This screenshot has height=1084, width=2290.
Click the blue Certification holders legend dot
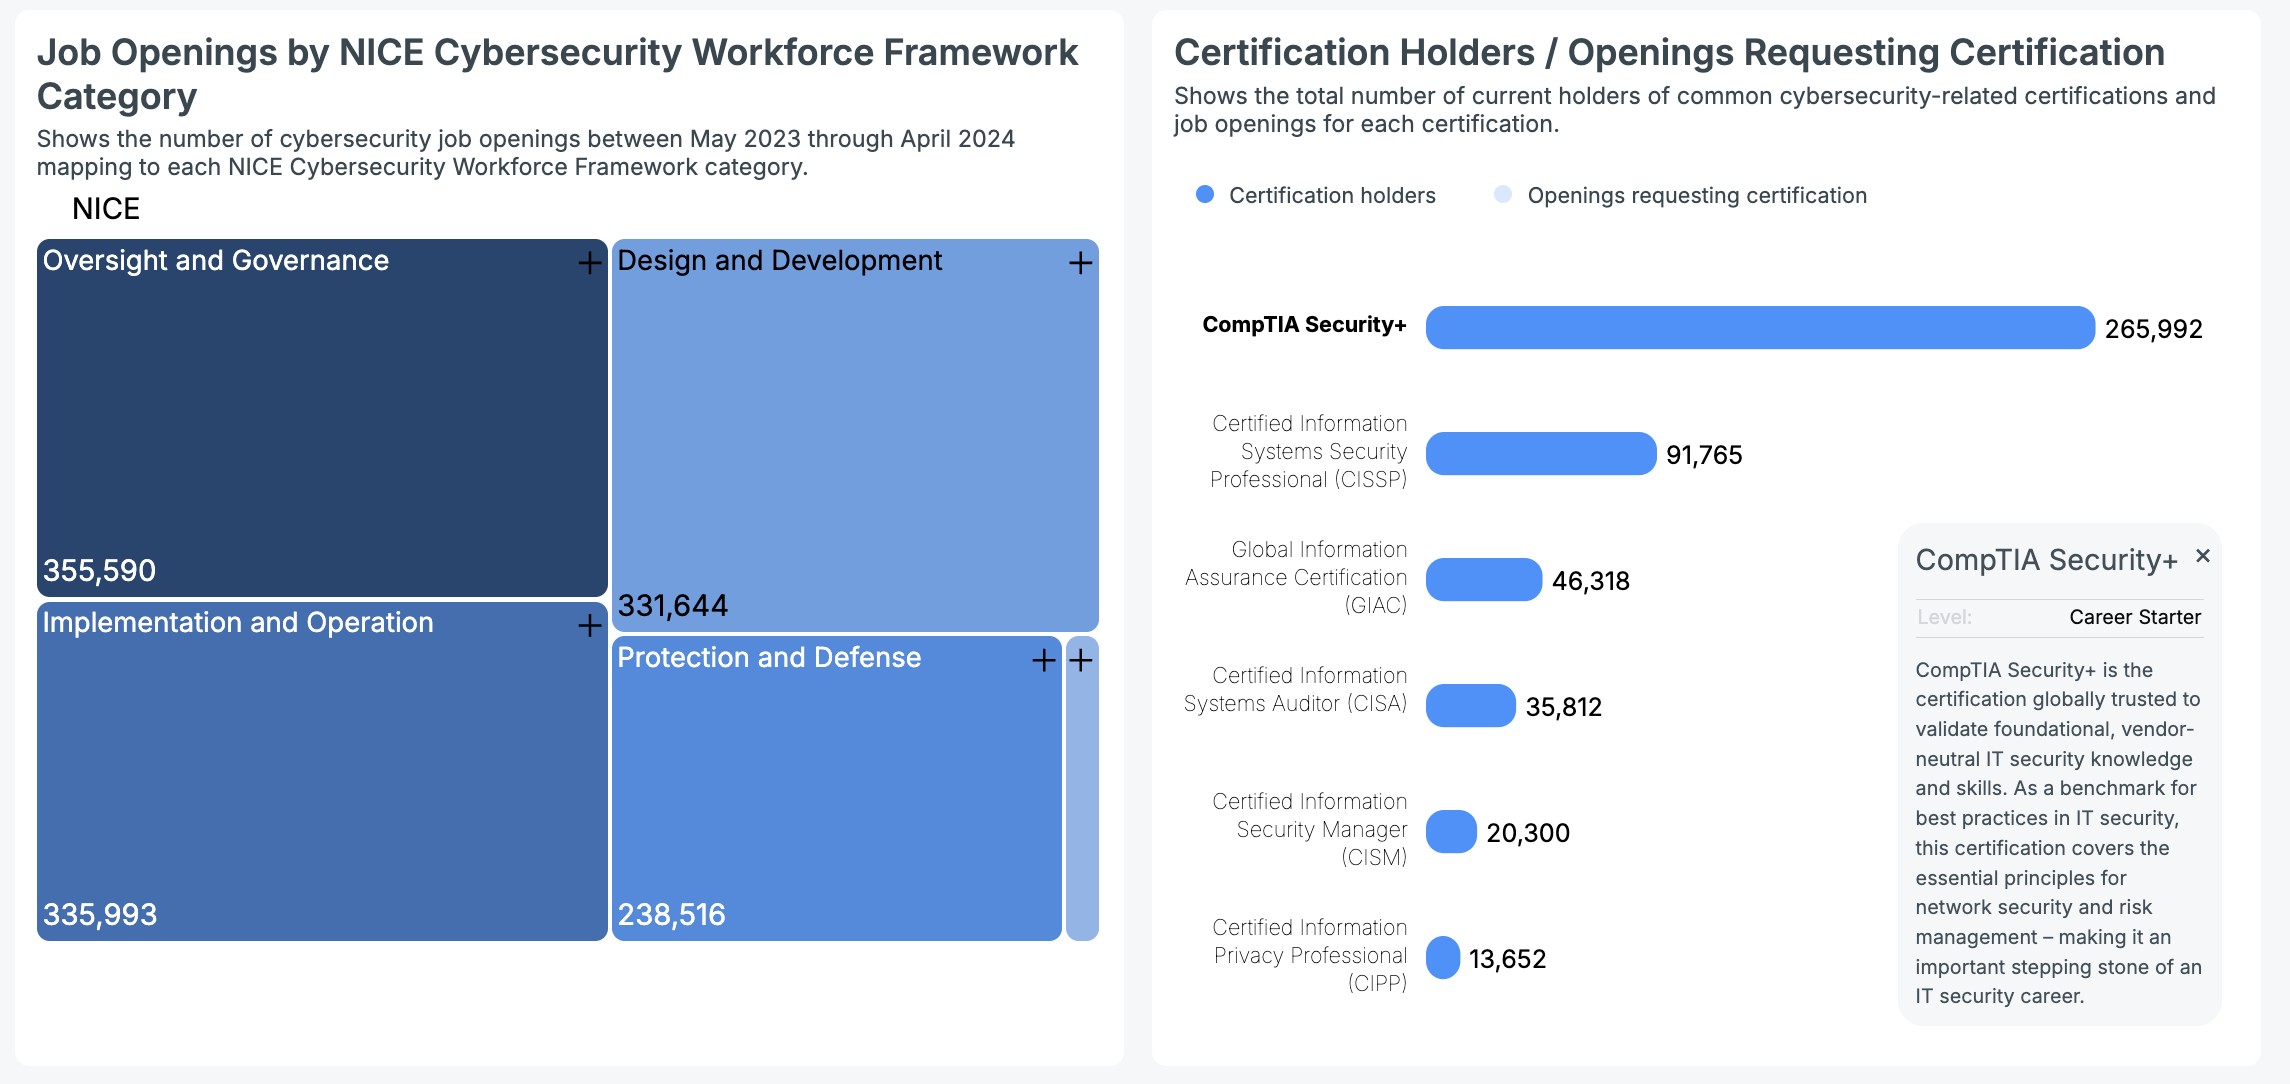[x=1205, y=194]
